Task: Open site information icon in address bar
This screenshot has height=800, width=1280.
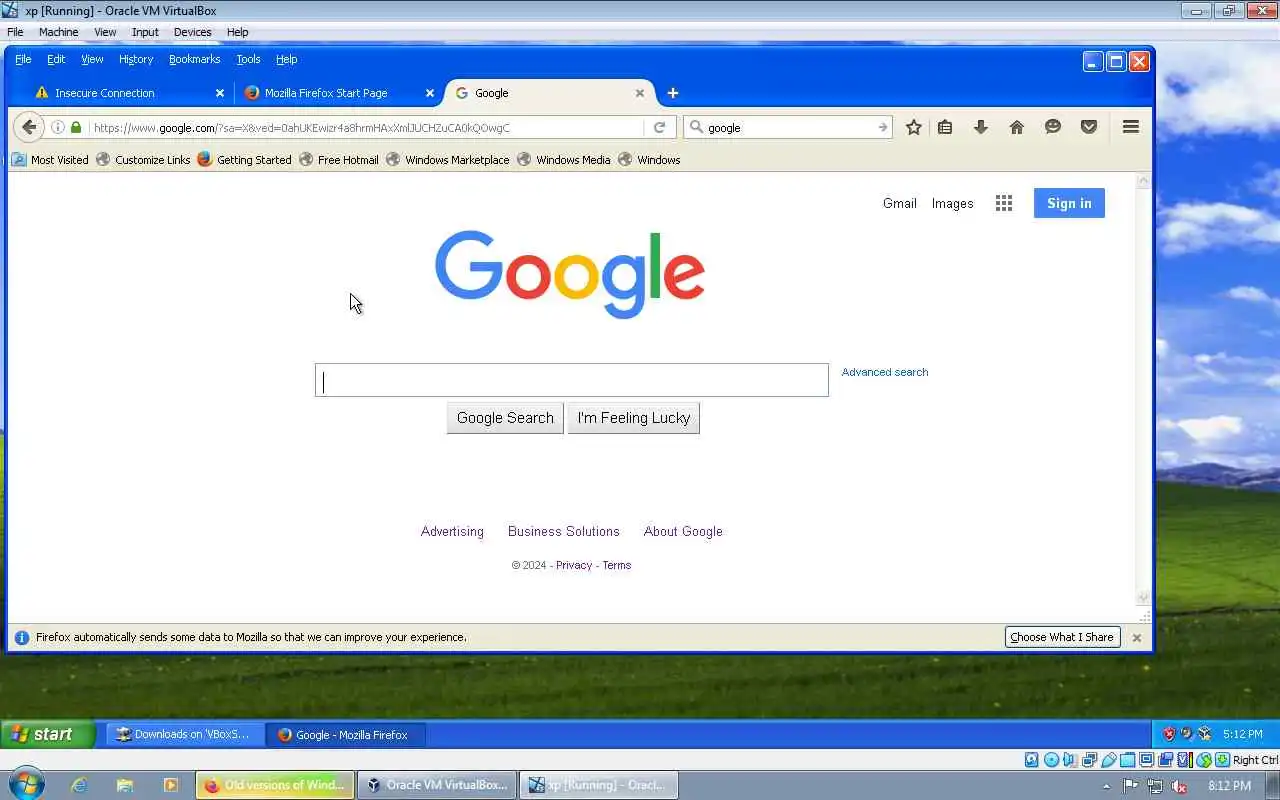Action: coord(58,127)
